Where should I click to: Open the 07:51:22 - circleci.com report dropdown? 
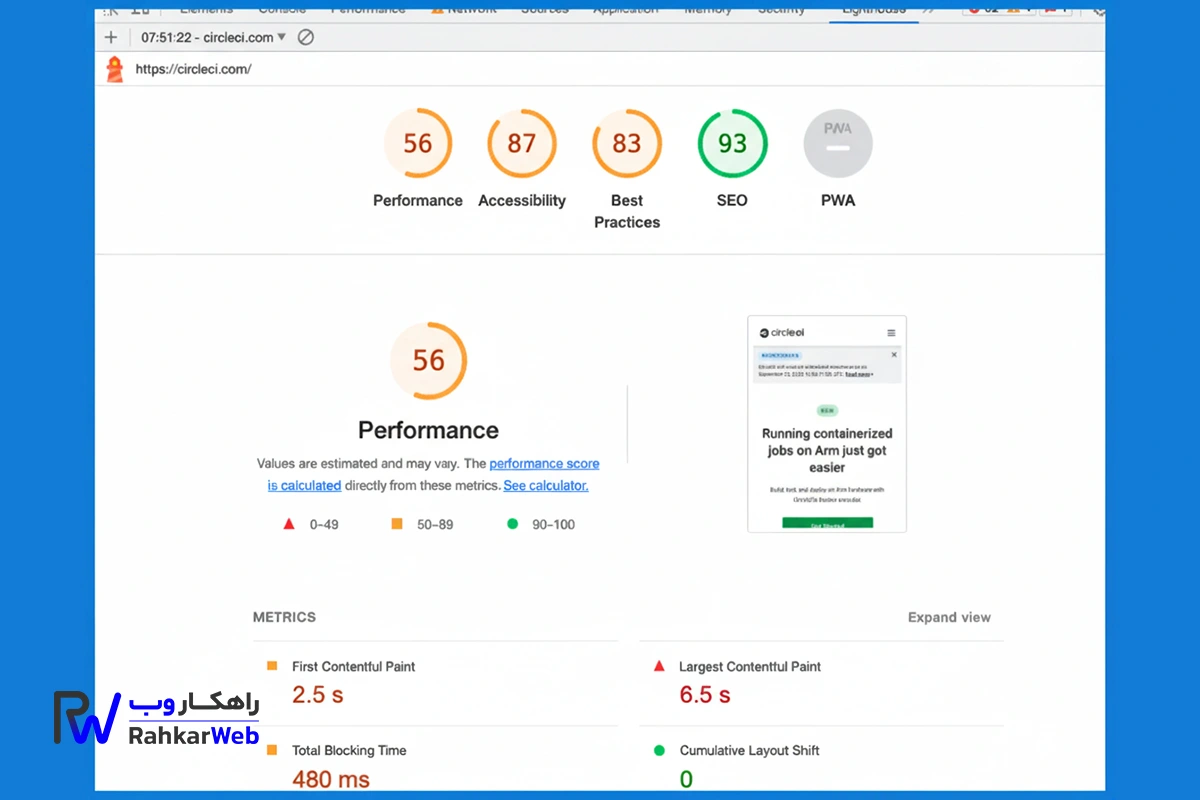tap(213, 37)
